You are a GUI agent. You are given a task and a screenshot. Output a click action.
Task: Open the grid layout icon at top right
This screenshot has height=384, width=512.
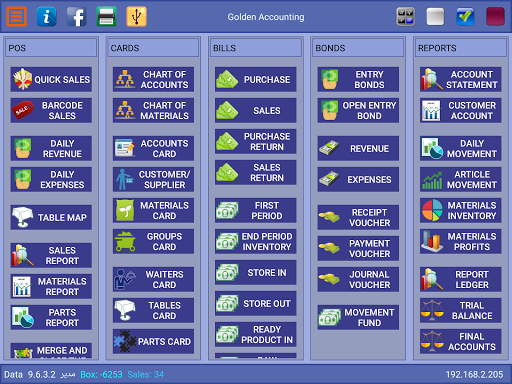[405, 16]
